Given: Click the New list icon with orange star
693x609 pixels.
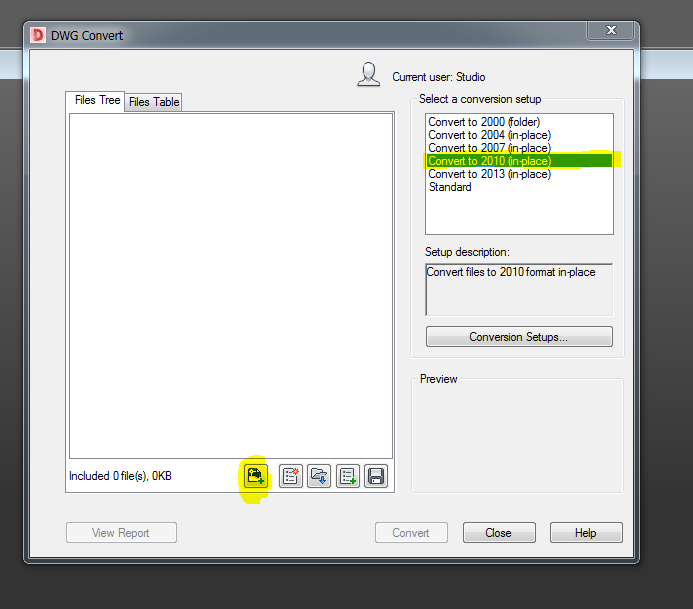Looking at the screenshot, I should tap(291, 476).
